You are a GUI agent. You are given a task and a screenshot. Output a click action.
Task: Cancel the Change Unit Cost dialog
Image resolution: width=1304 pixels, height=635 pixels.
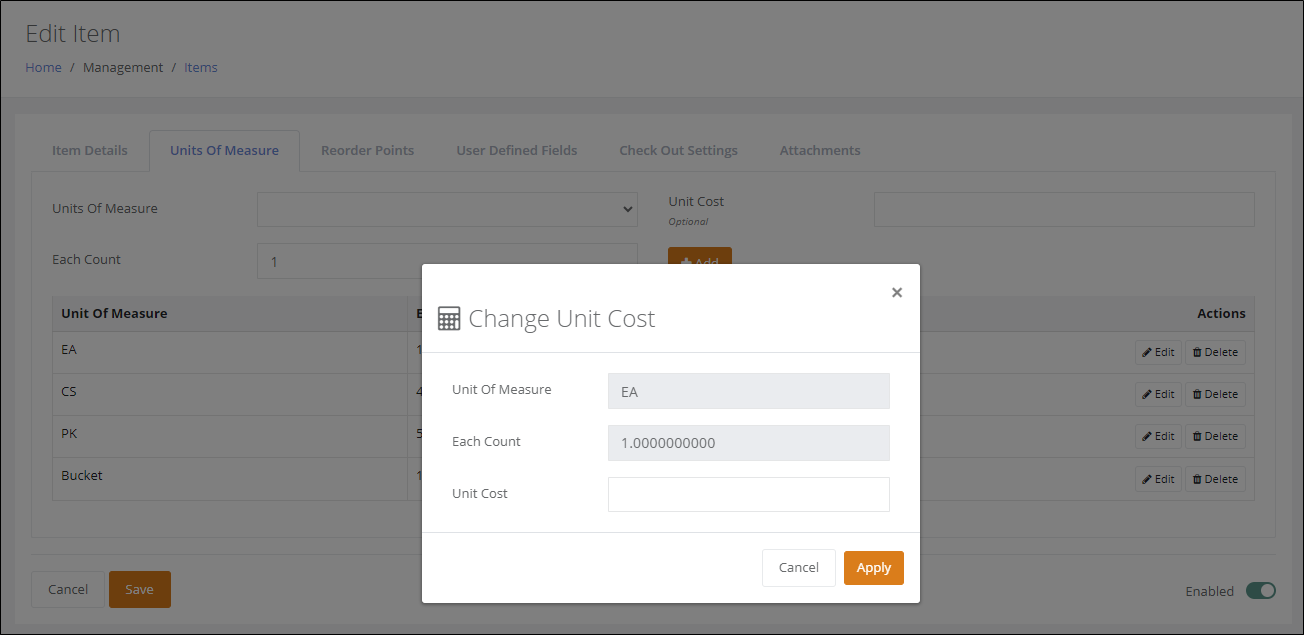coord(799,568)
